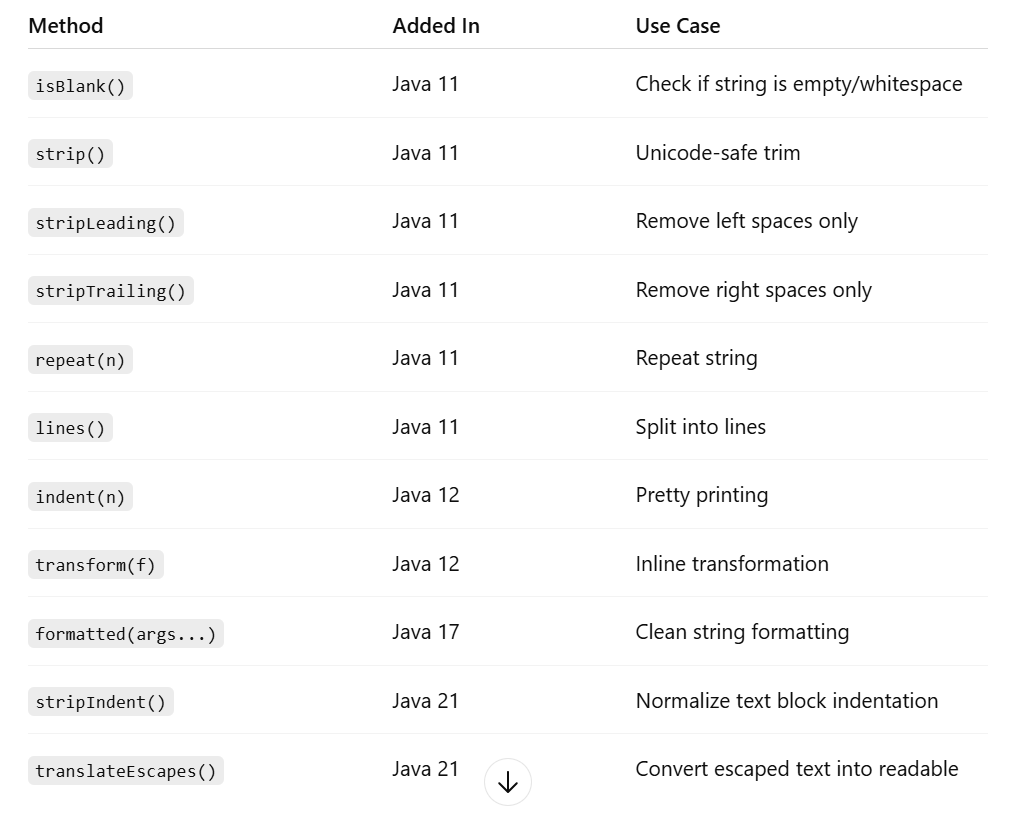Click the stripIndent() method label
The width and height of the screenshot is (1014, 814).
point(101,702)
